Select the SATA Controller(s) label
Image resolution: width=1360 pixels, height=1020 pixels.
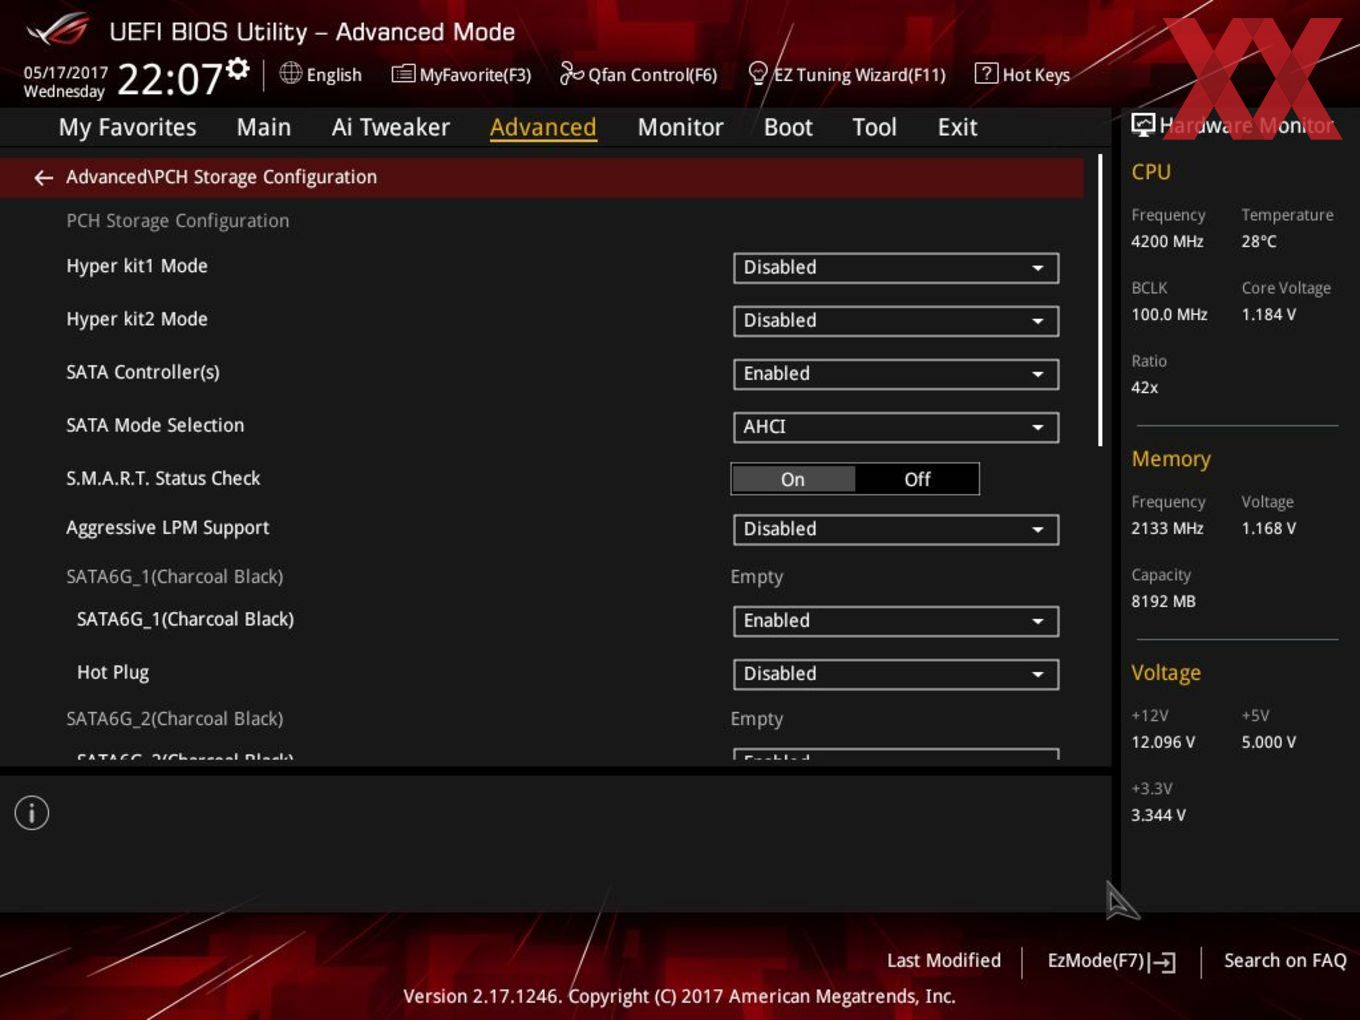click(x=143, y=372)
